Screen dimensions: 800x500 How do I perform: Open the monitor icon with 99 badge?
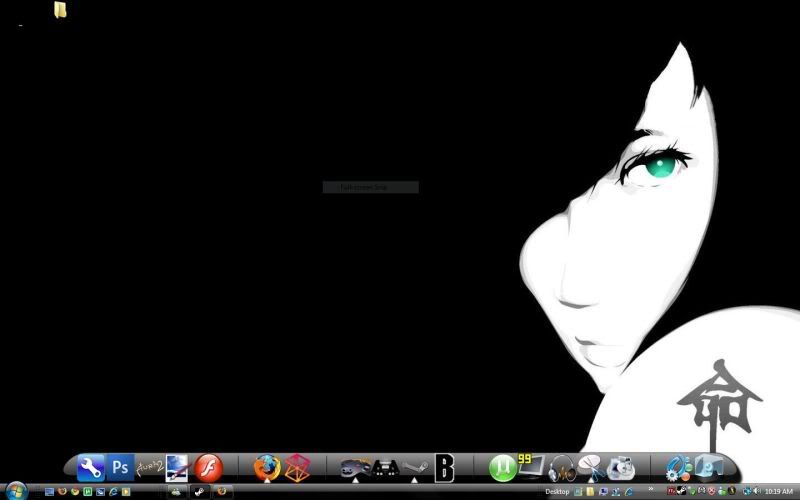(530, 465)
